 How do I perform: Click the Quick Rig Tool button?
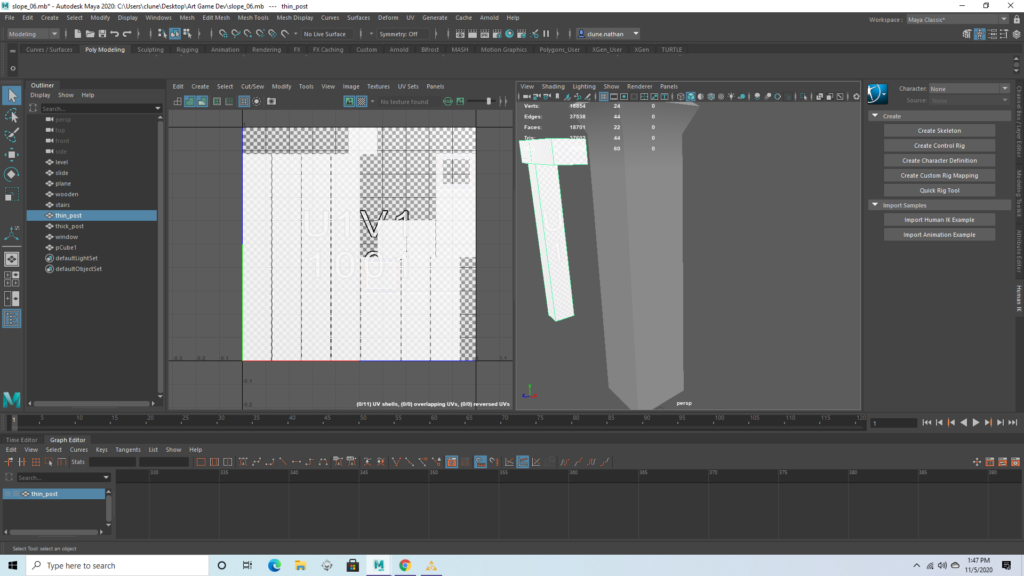tap(940, 190)
